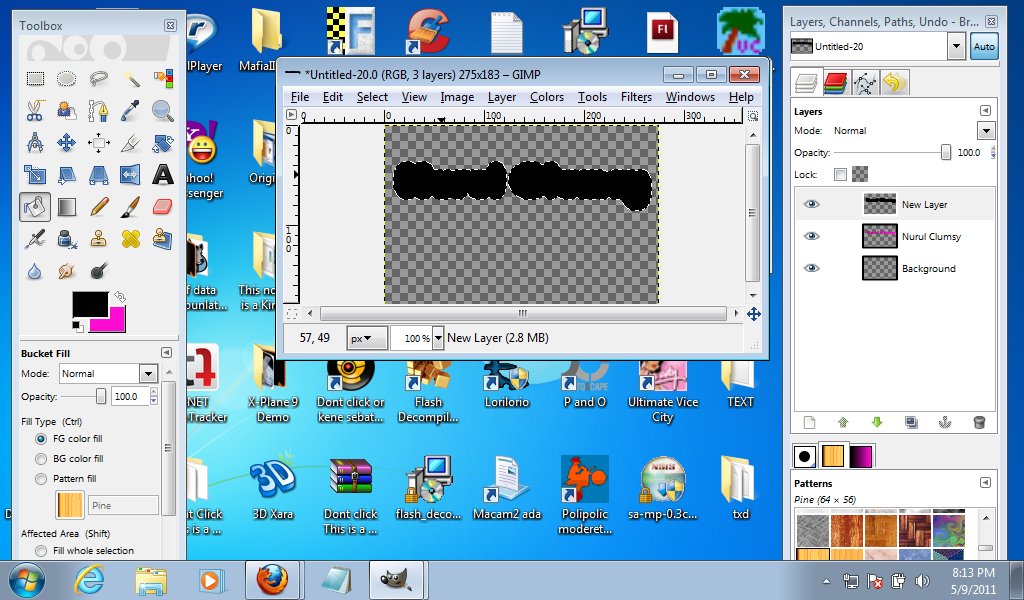The width and height of the screenshot is (1024, 600).
Task: Open the Windows Start button
Action: 27,580
